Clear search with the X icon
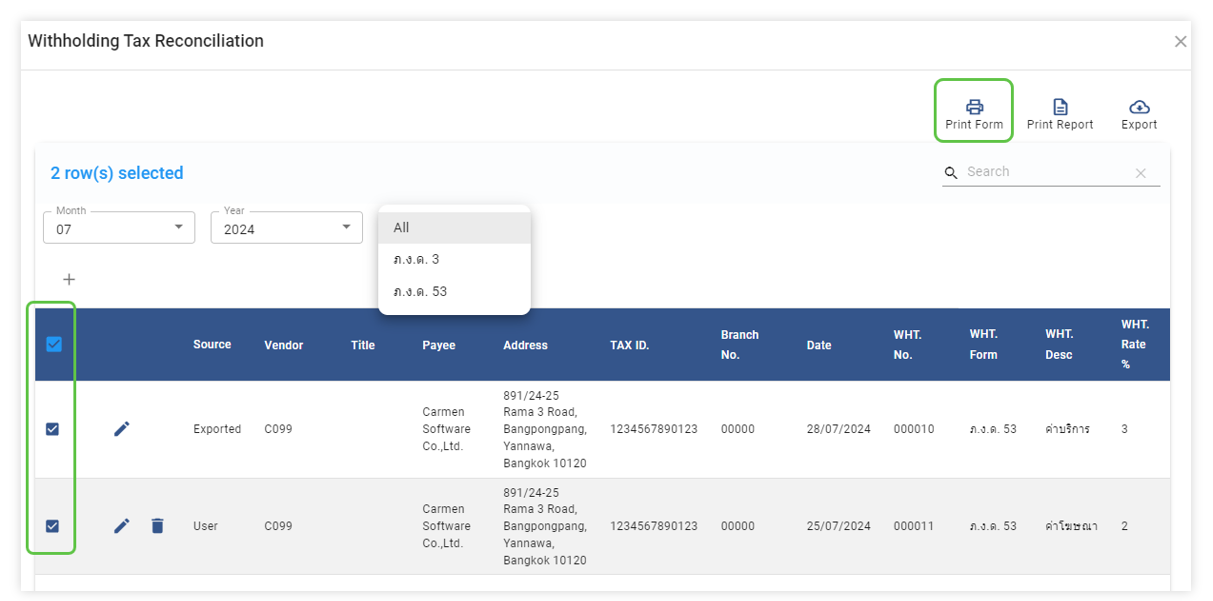This screenshot has height=601, width=1213. (x=1140, y=173)
